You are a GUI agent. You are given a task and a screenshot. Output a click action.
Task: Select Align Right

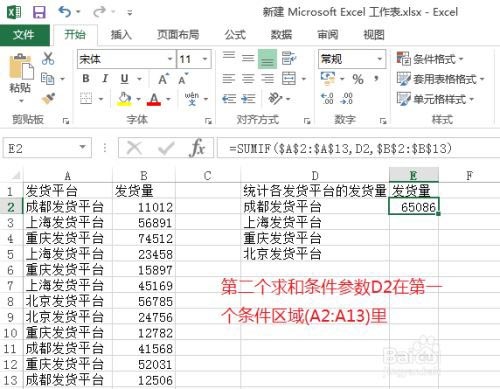[x=267, y=79]
